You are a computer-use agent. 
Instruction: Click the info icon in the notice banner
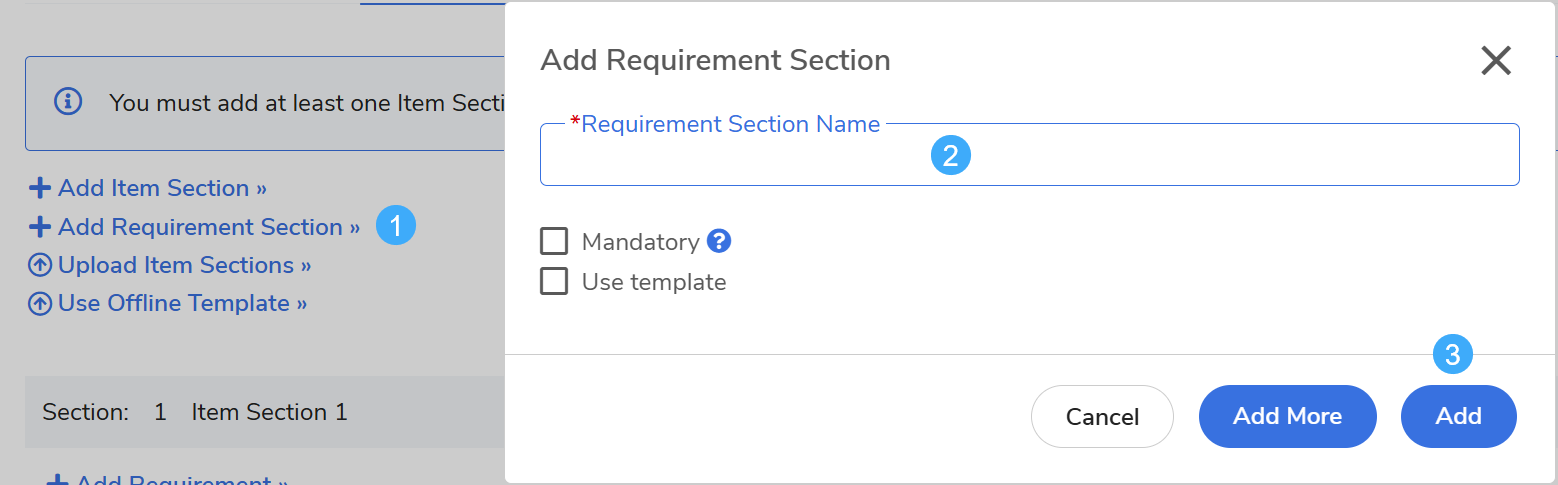68,102
